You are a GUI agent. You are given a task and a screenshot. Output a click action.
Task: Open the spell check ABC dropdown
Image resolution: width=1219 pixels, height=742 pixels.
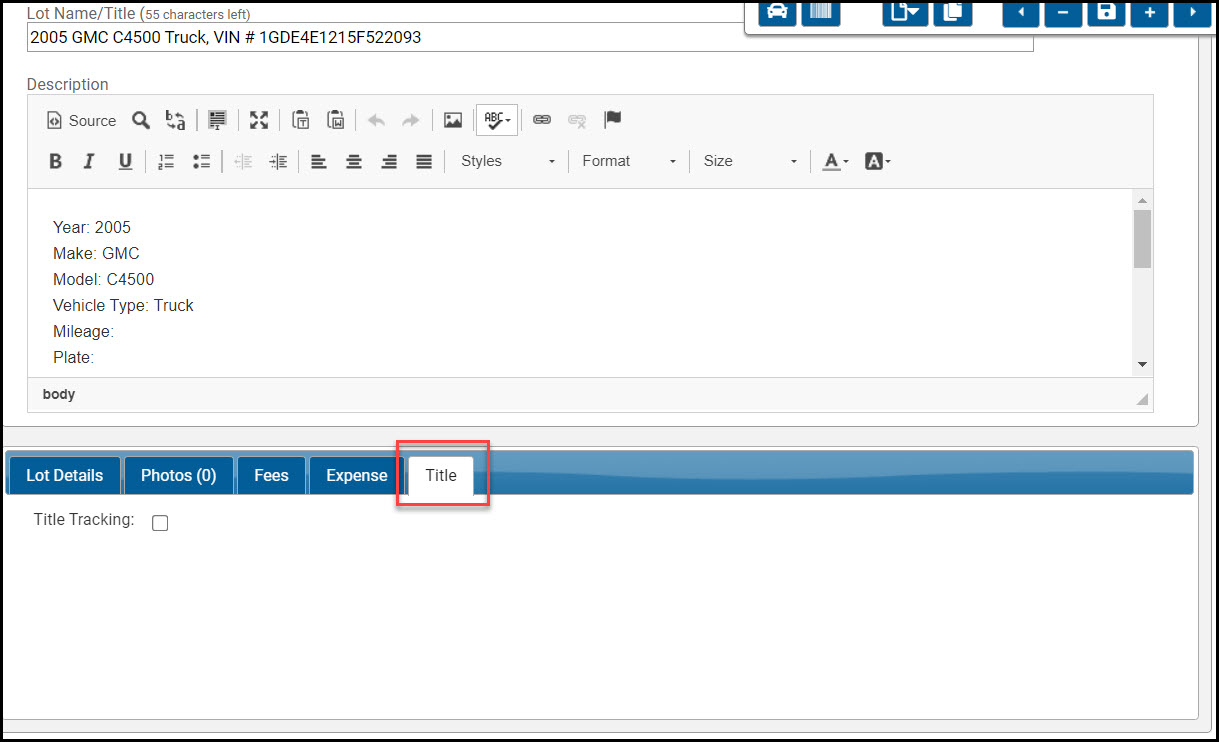pos(497,120)
